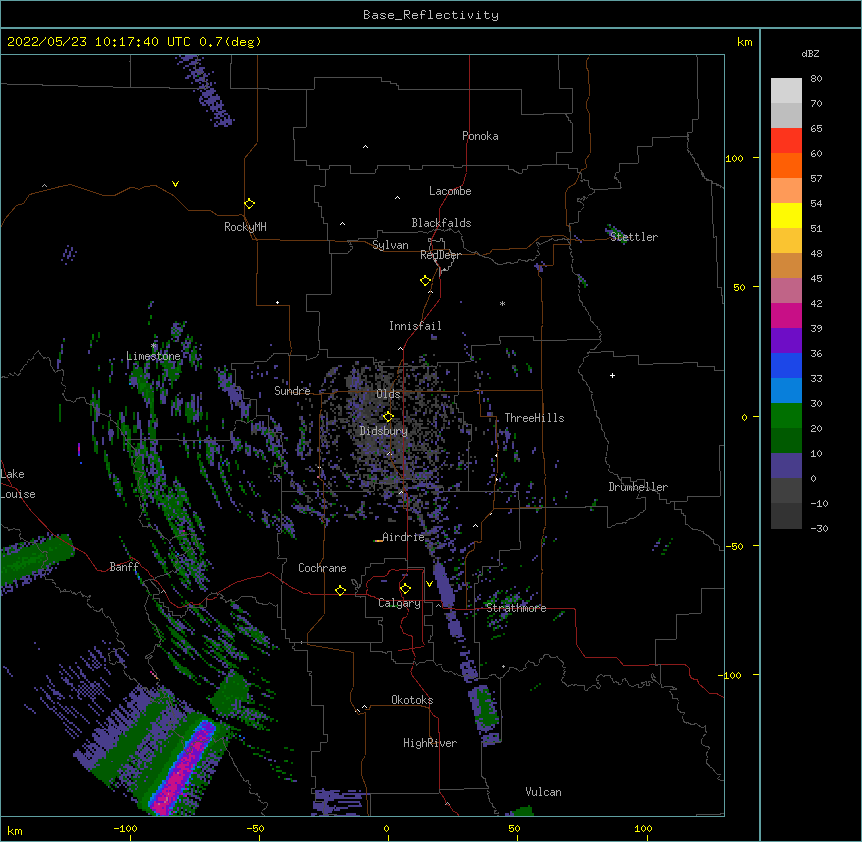Click the yellow diamond marker near RockyMH
Image resolution: width=862 pixels, height=842 pixels.
(250, 204)
